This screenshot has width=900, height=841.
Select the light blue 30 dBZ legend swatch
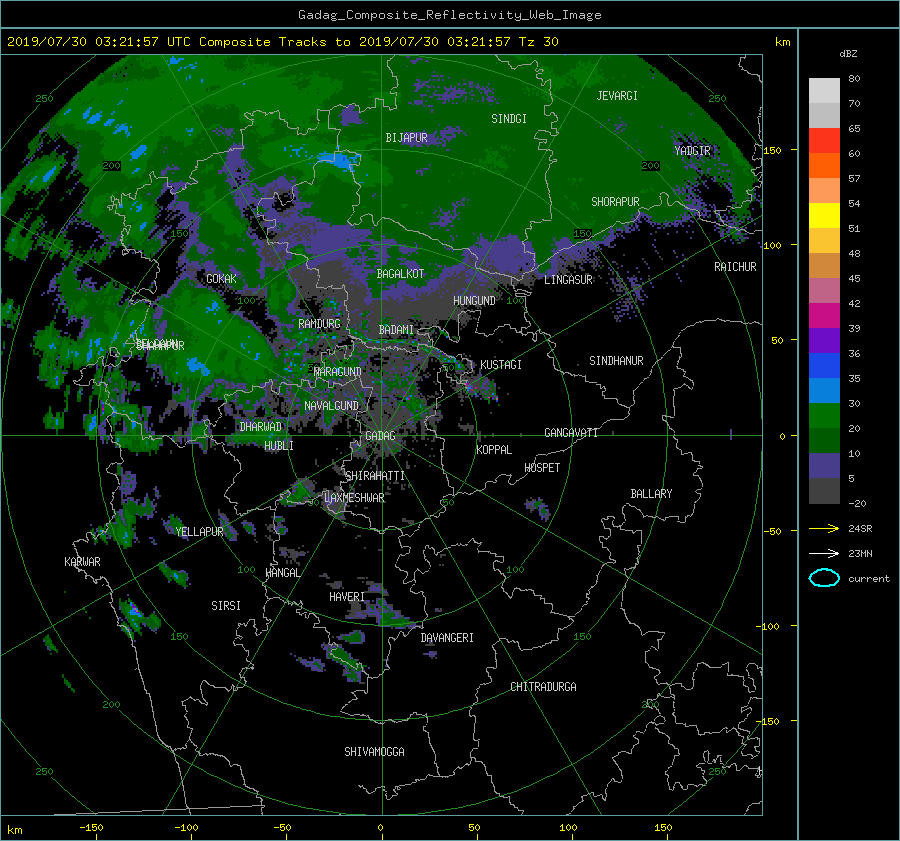pos(824,390)
